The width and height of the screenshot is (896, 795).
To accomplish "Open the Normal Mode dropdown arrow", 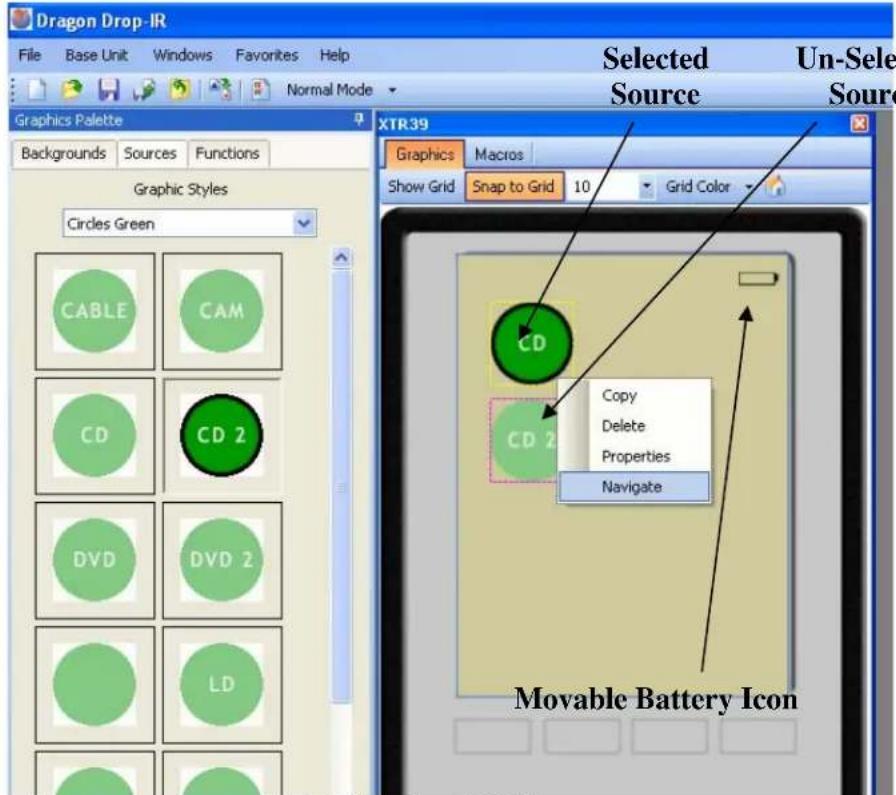I will [392, 90].
